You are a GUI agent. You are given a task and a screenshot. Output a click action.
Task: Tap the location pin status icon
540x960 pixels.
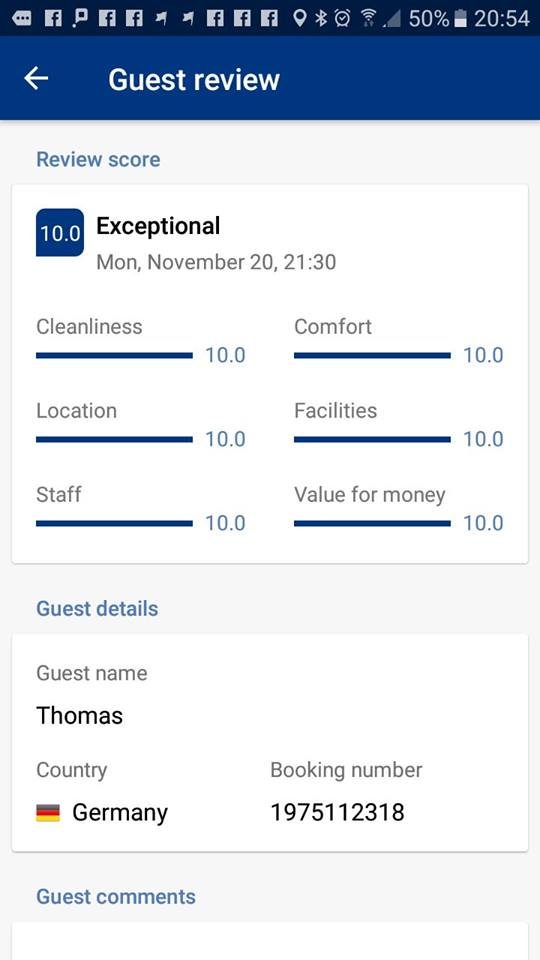click(299, 18)
